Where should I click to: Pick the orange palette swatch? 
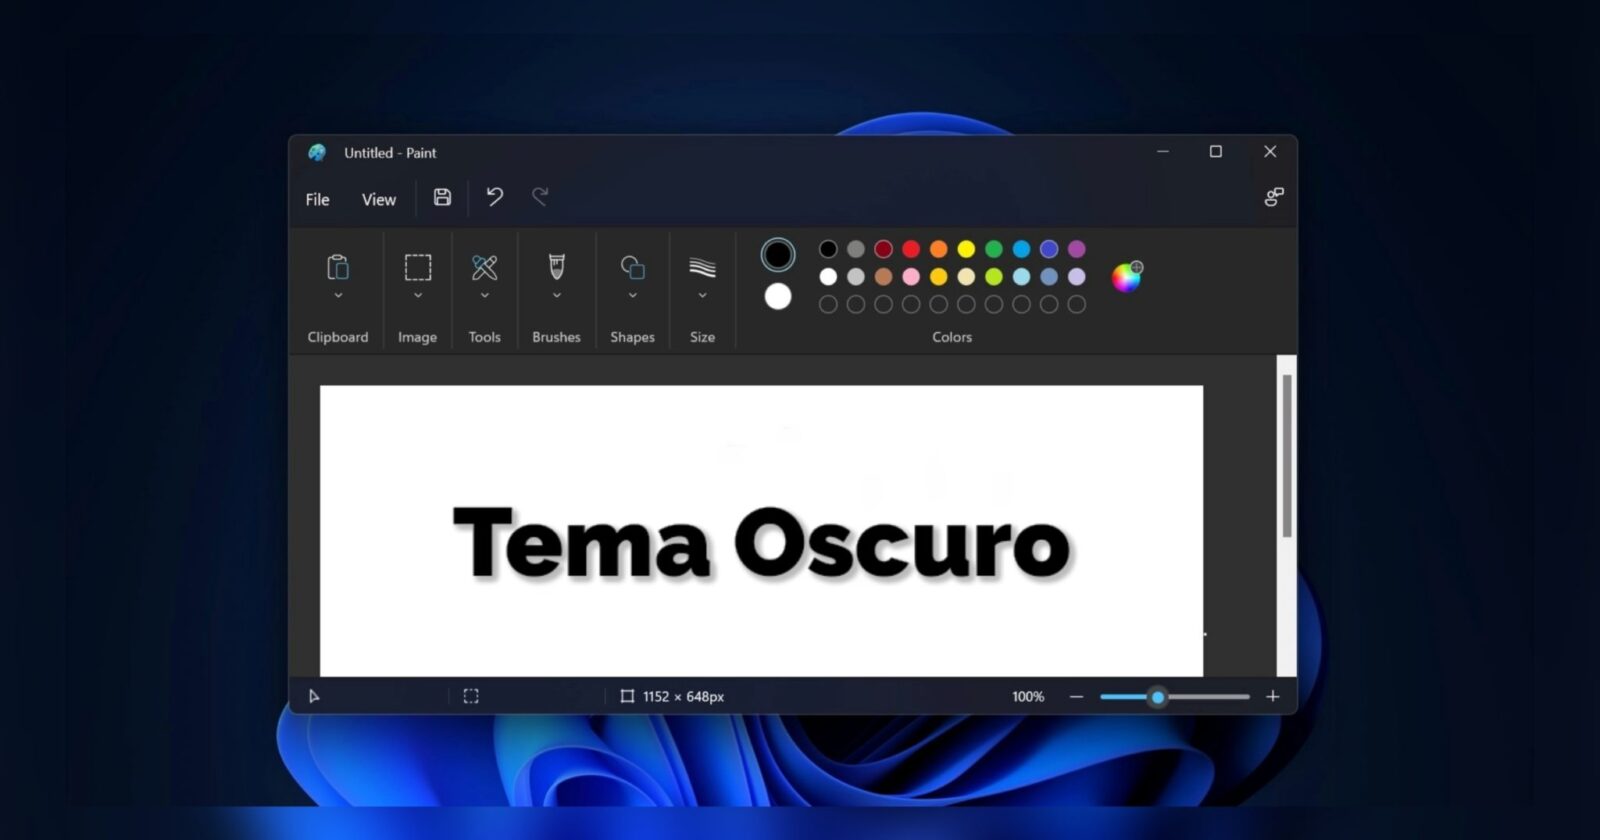[938, 249]
